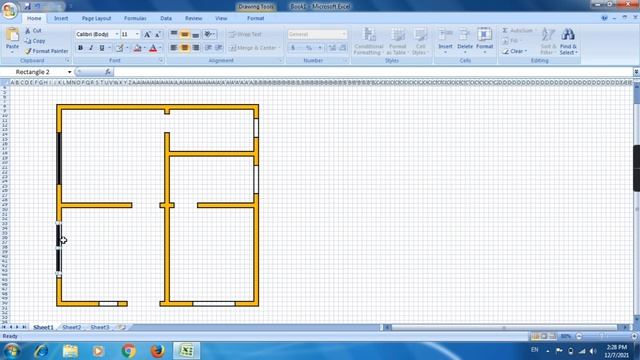Open the Name Box dropdown arrow
The height and width of the screenshot is (360, 640).
point(69,72)
